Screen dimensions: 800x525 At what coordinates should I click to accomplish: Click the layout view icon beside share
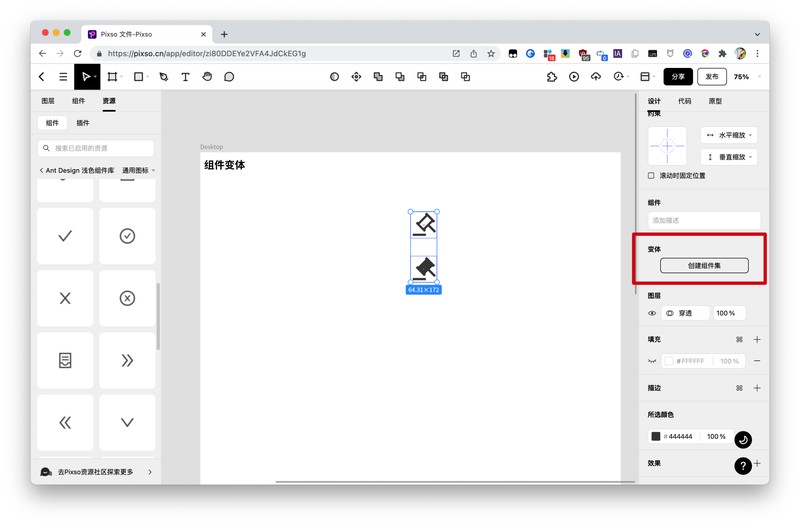point(645,77)
